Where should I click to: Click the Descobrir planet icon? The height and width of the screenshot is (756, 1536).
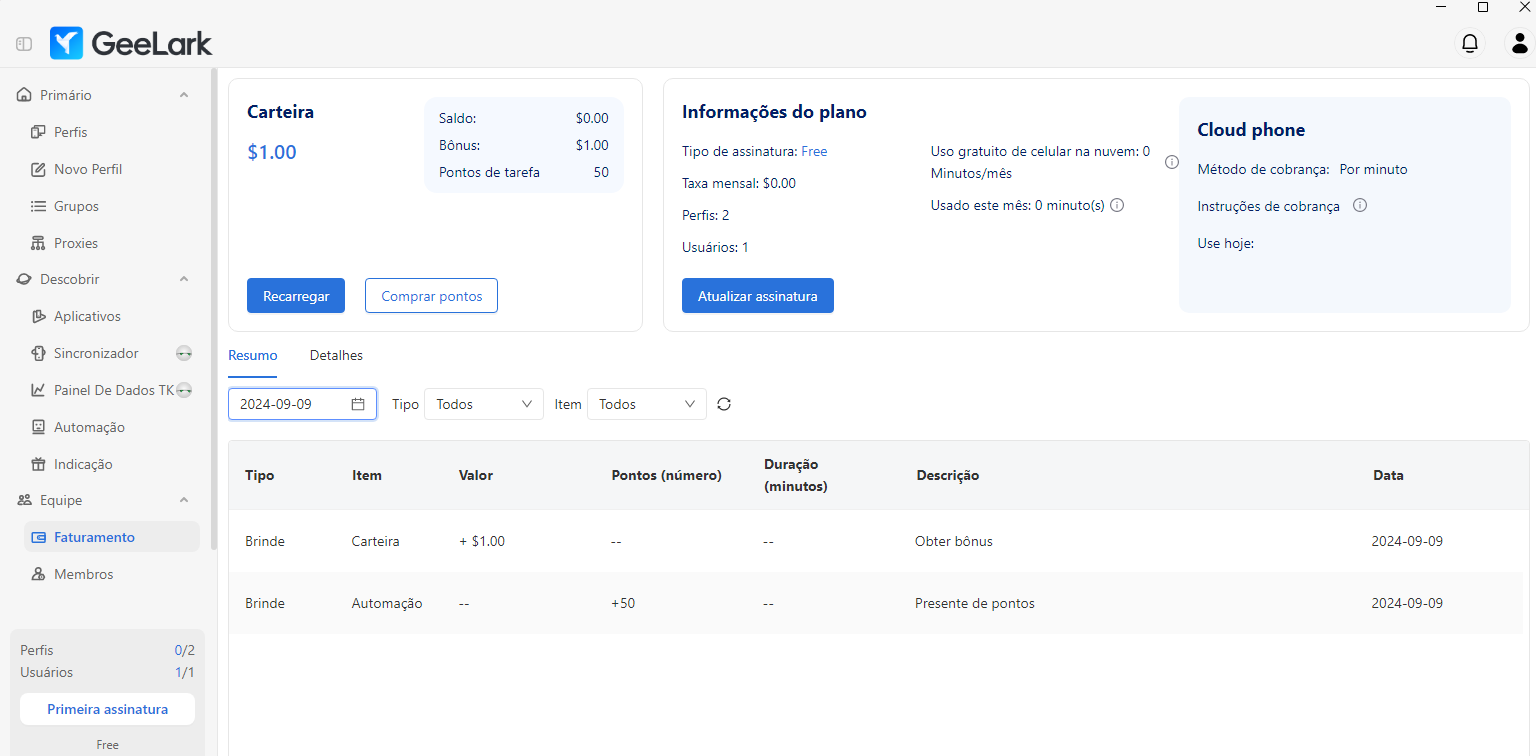pyautogui.click(x=25, y=279)
